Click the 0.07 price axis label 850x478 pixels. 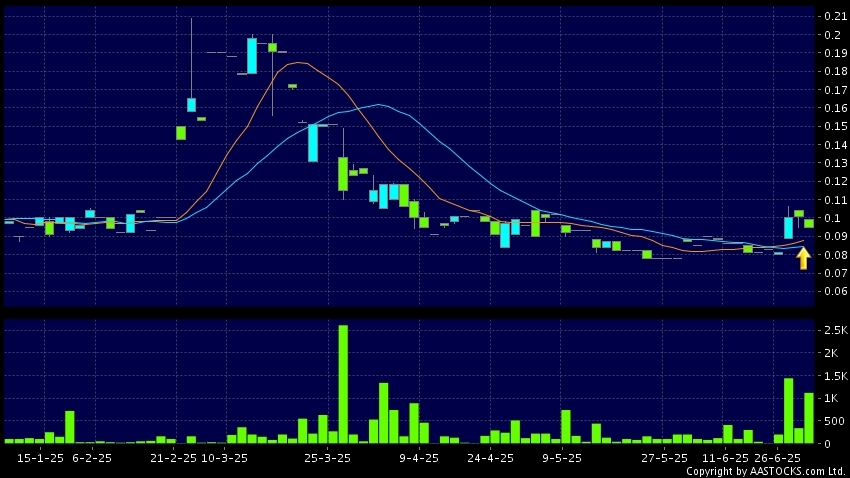pos(835,273)
